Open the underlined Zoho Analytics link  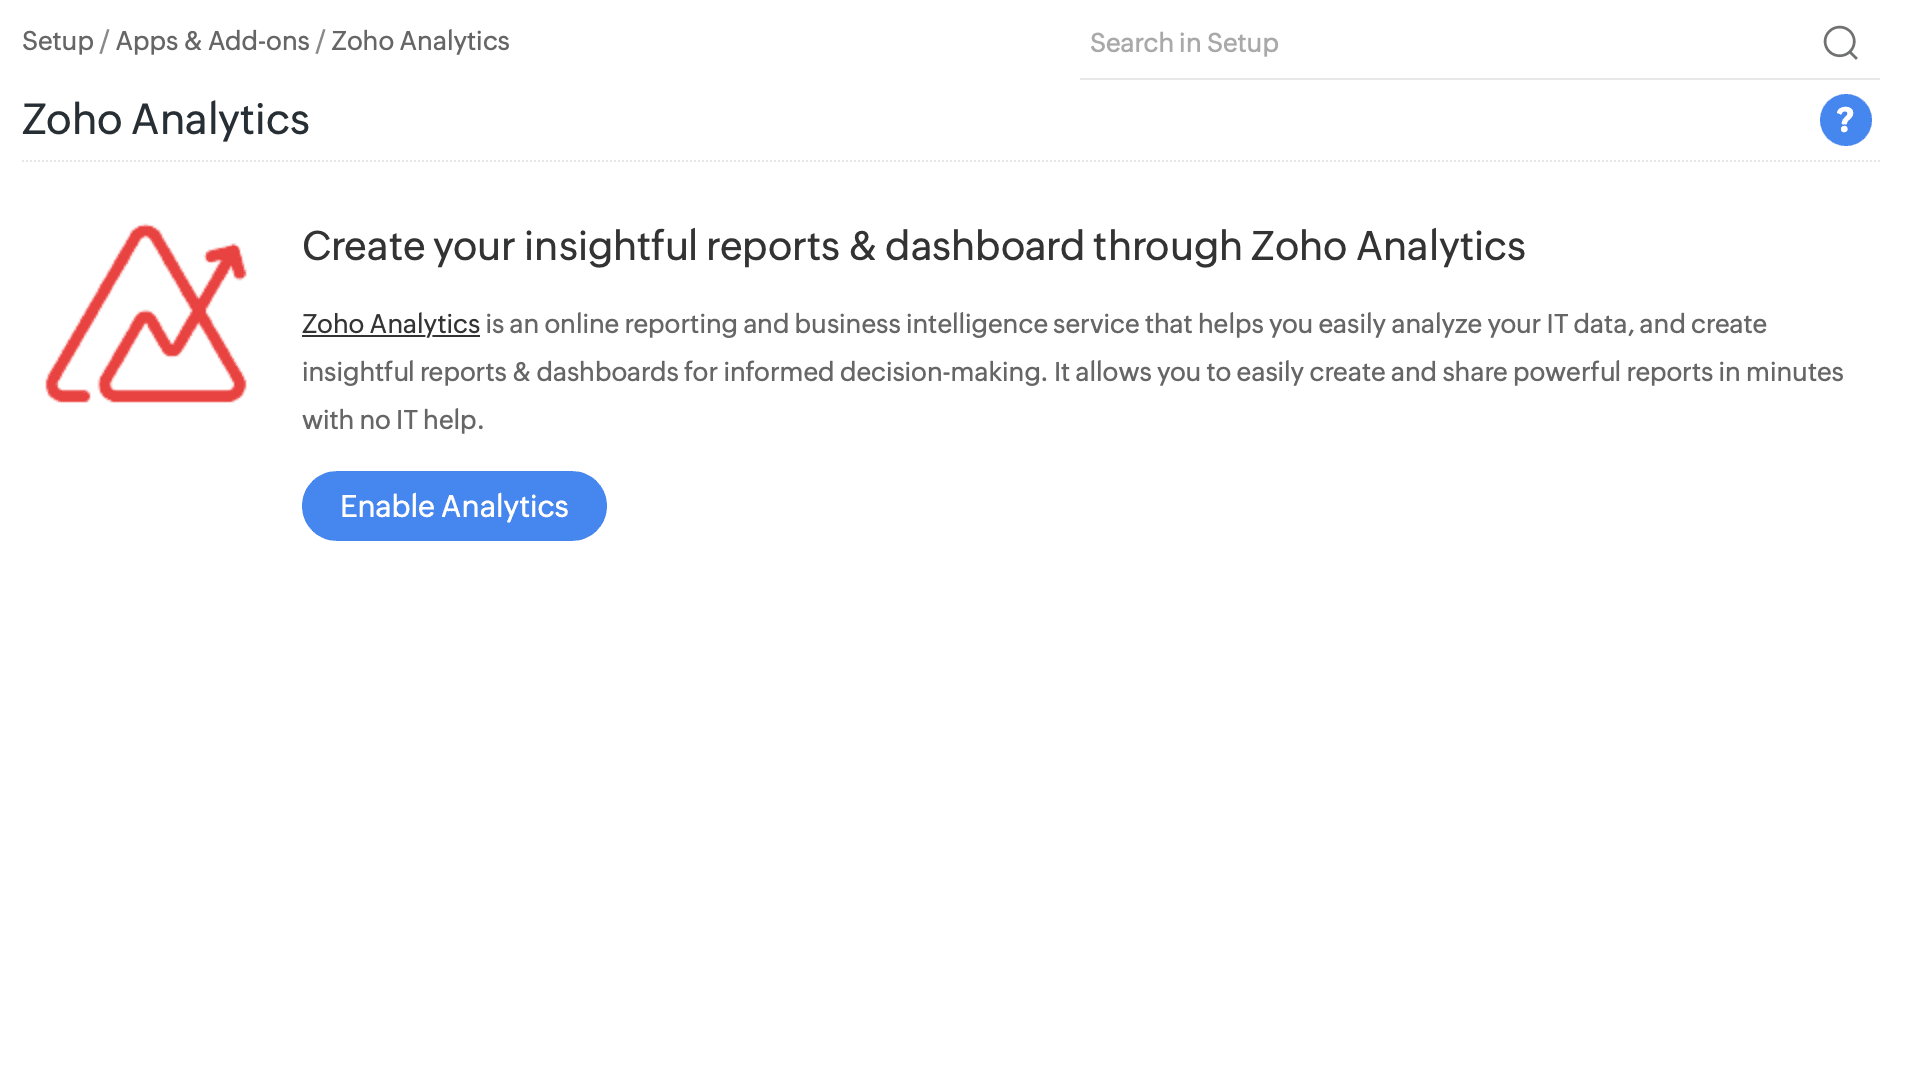click(x=390, y=324)
